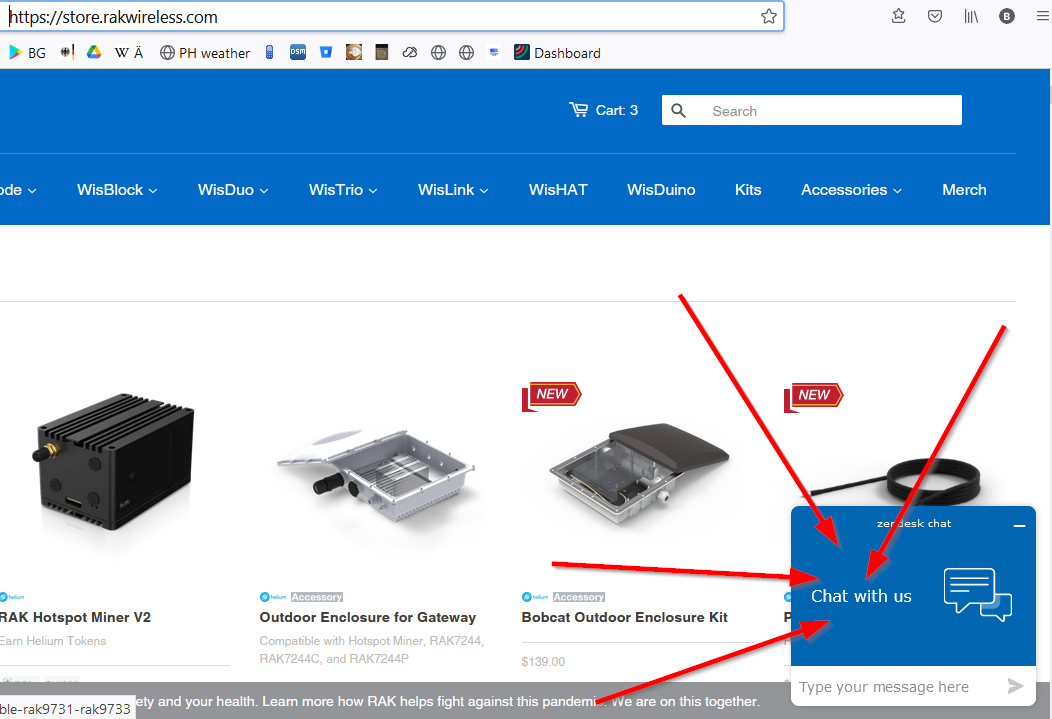The image size is (1052, 719).
Task: Open the Firefox library icon
Action: click(970, 16)
